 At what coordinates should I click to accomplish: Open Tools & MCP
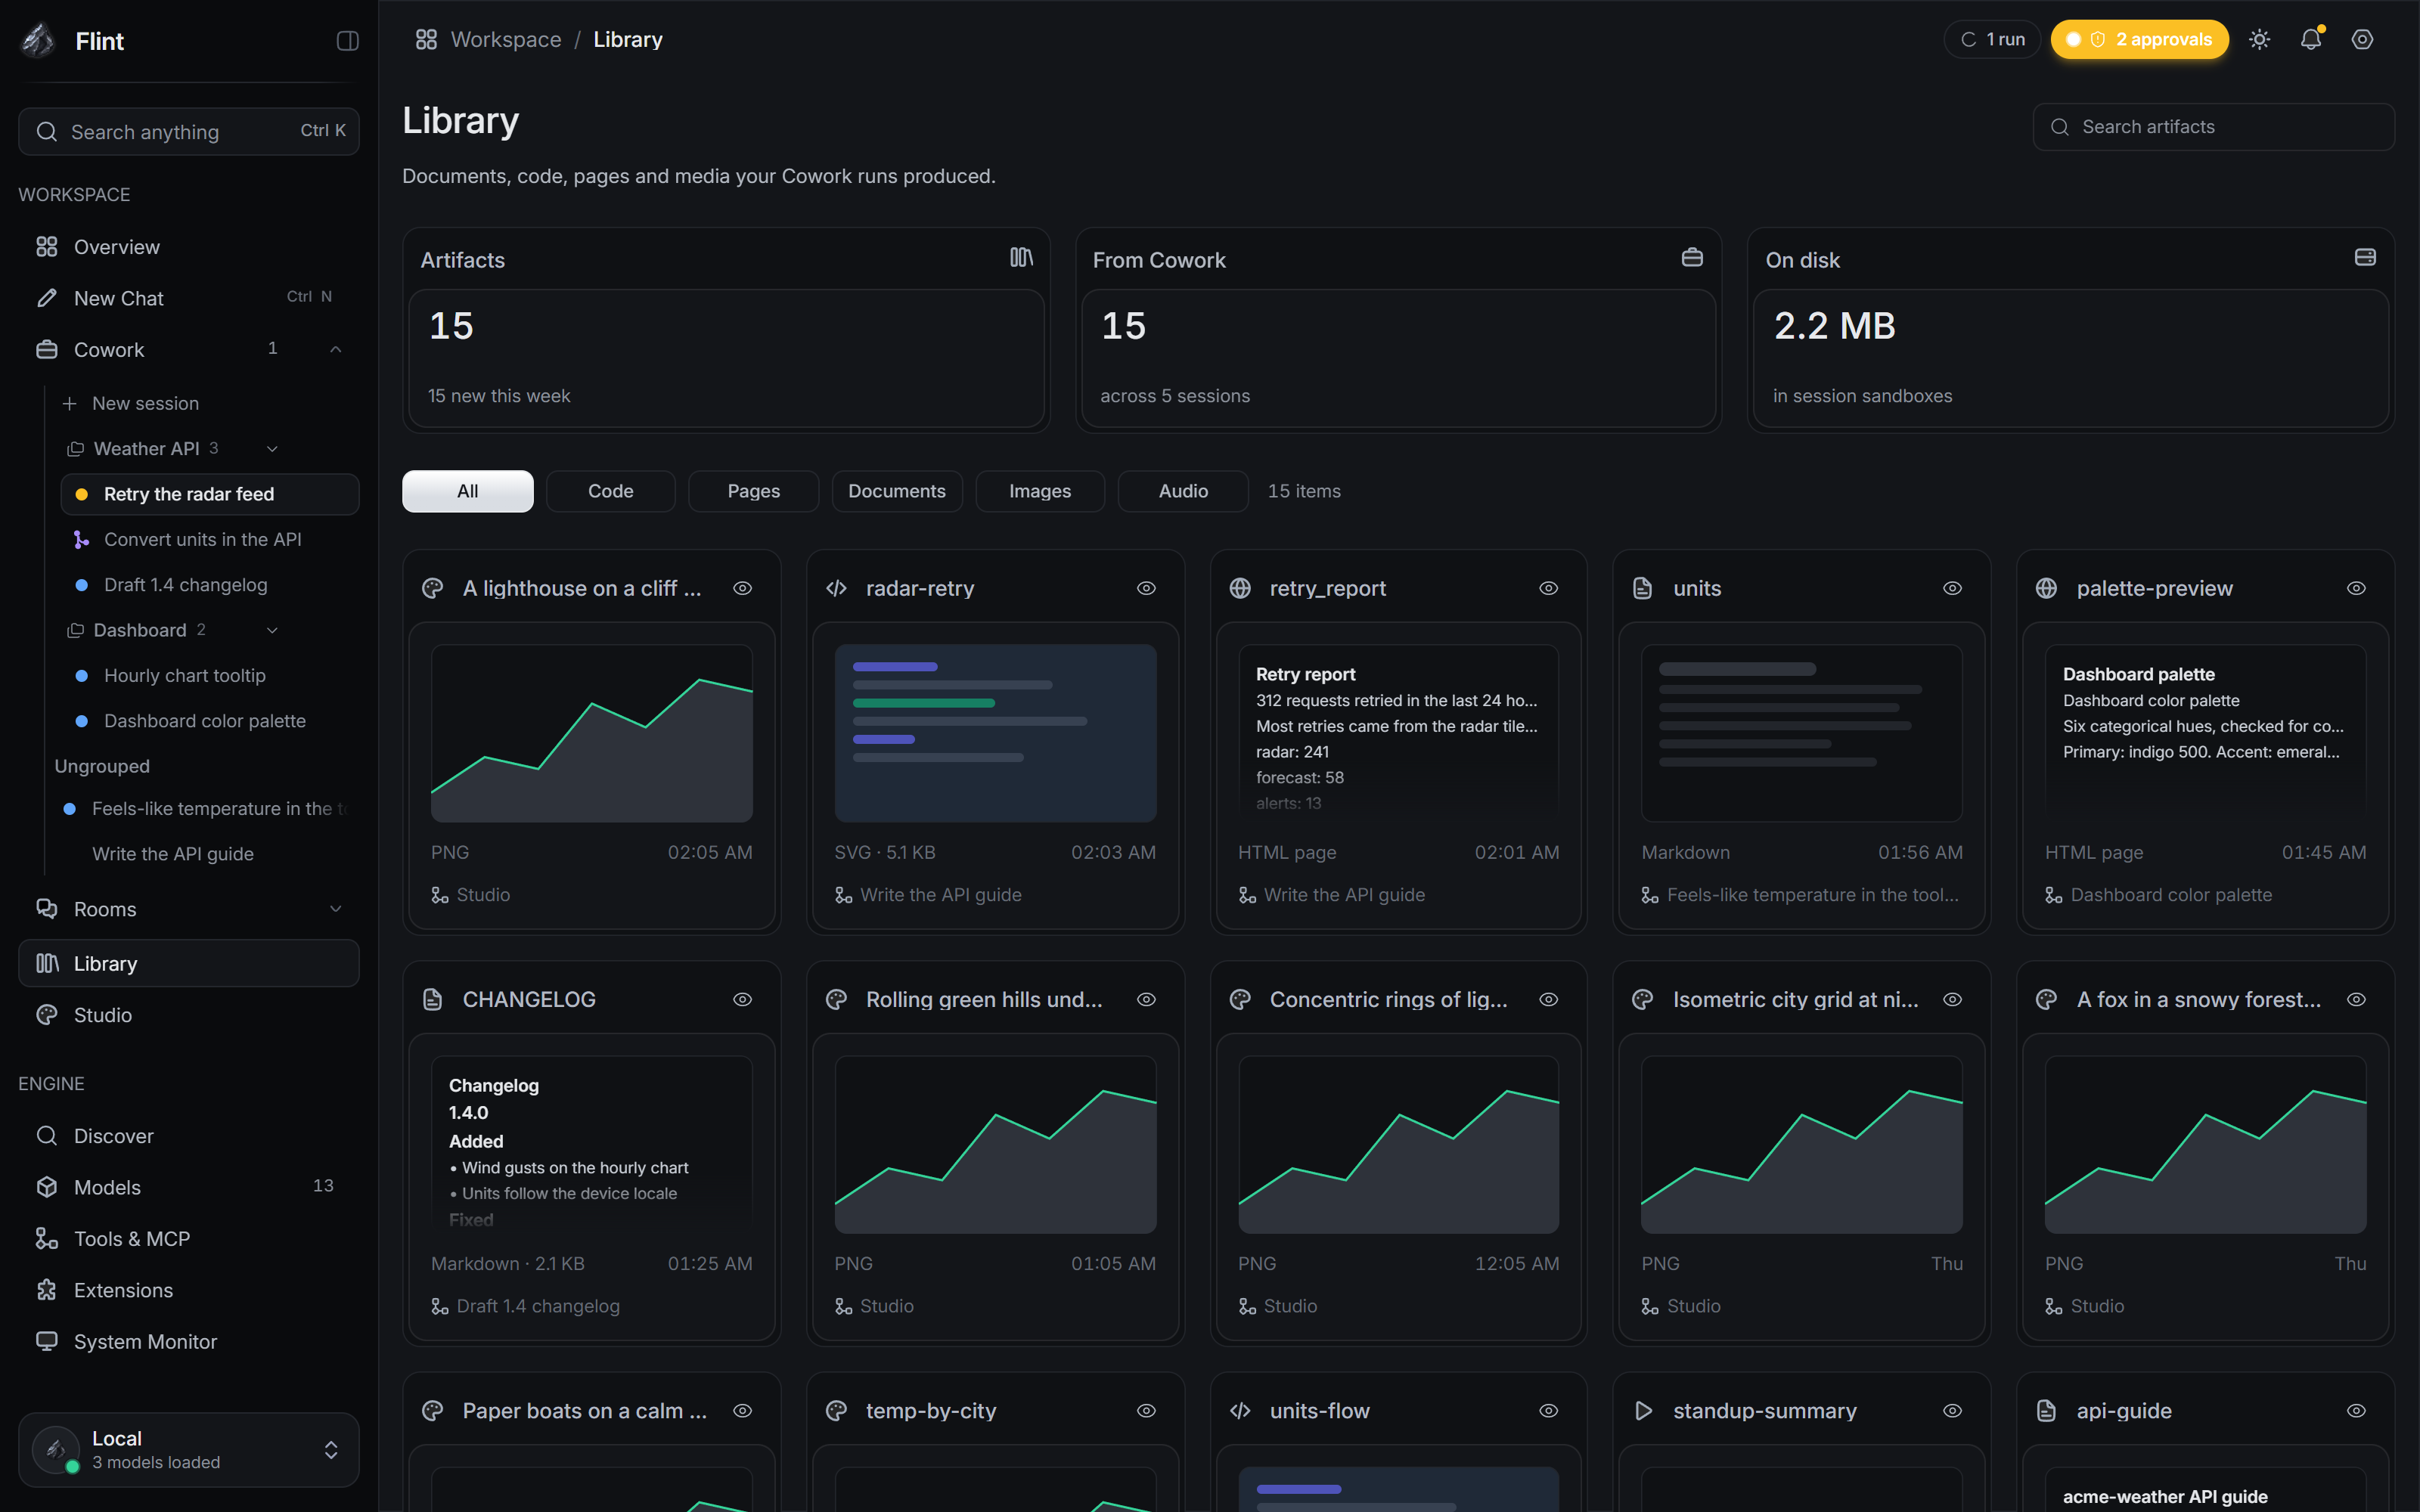click(x=189, y=1239)
